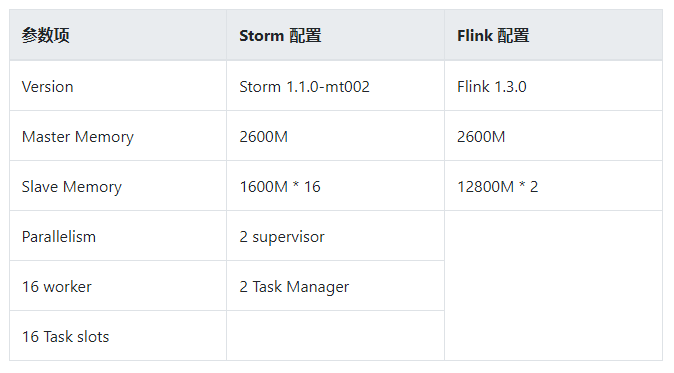
Task: Select the Master Memory row label
Action: [118, 136]
